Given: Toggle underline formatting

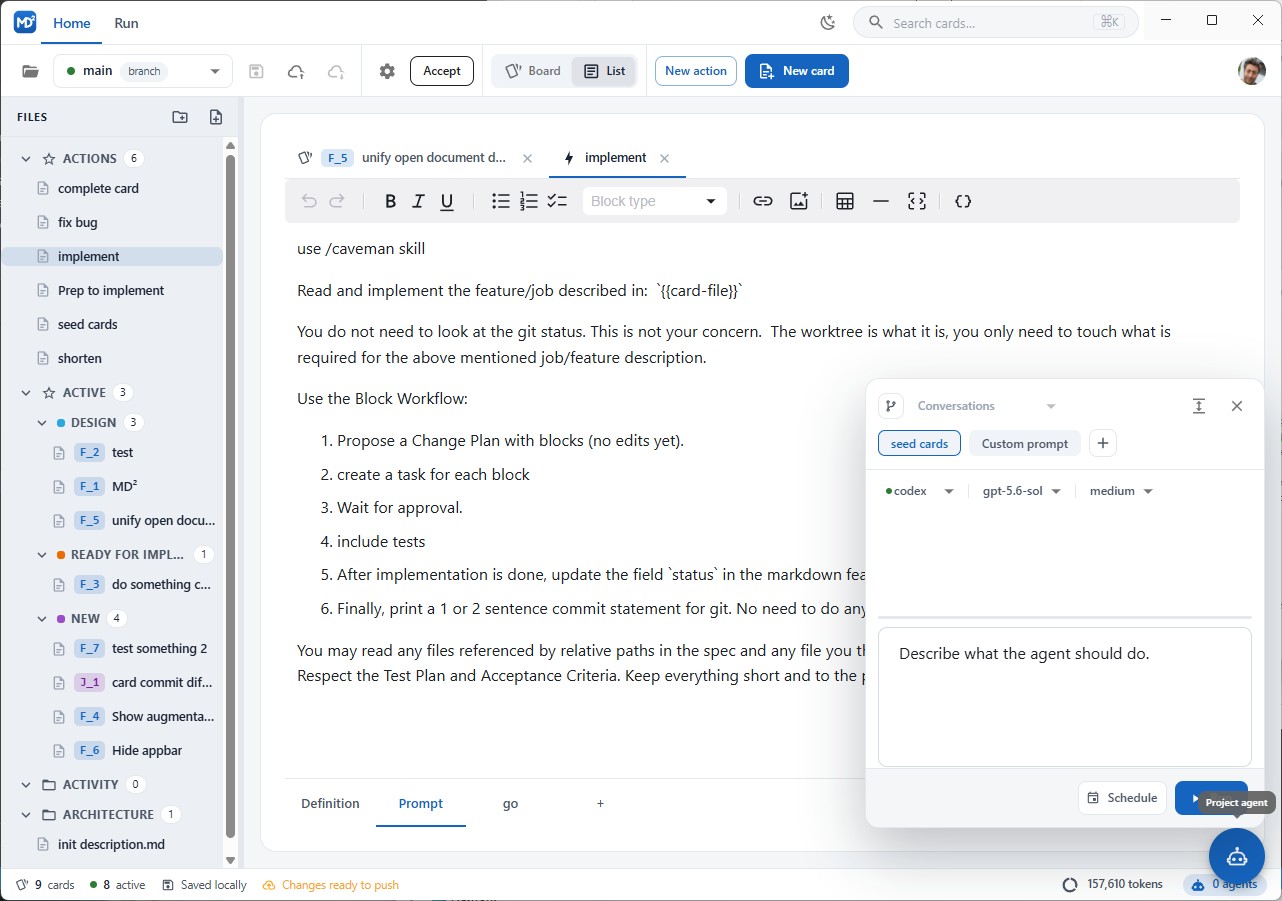Looking at the screenshot, I should point(447,201).
